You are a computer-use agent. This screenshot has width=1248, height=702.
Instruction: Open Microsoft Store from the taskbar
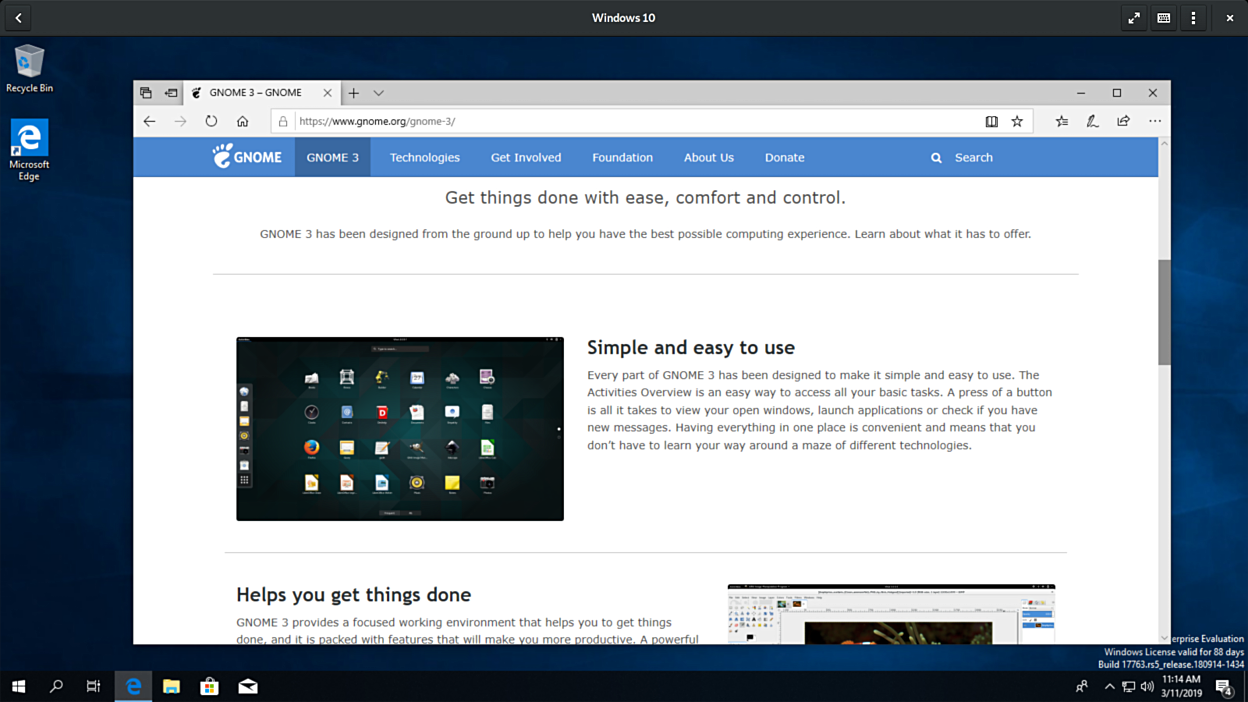[x=209, y=686]
